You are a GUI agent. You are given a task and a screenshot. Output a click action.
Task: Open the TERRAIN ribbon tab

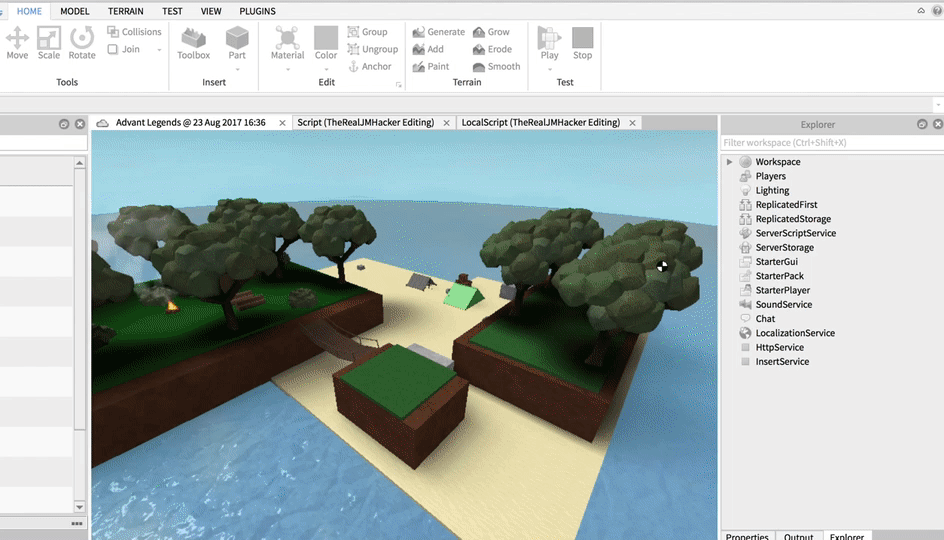click(x=126, y=11)
